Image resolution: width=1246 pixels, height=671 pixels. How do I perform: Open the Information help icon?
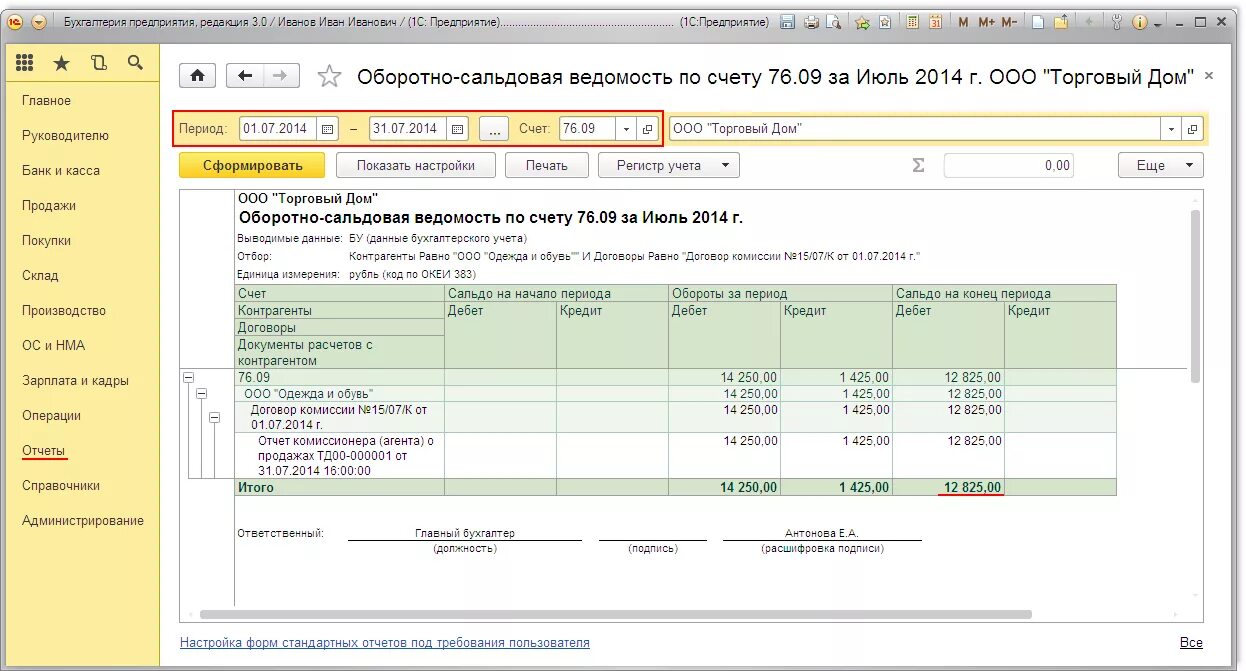1139,22
